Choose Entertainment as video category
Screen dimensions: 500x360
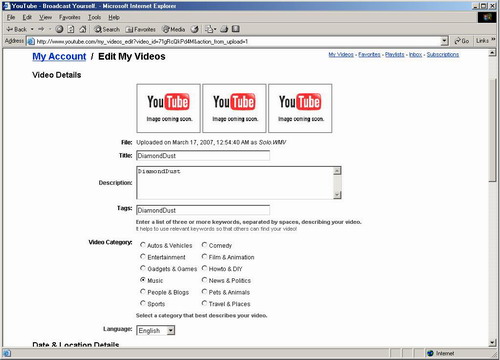143,257
